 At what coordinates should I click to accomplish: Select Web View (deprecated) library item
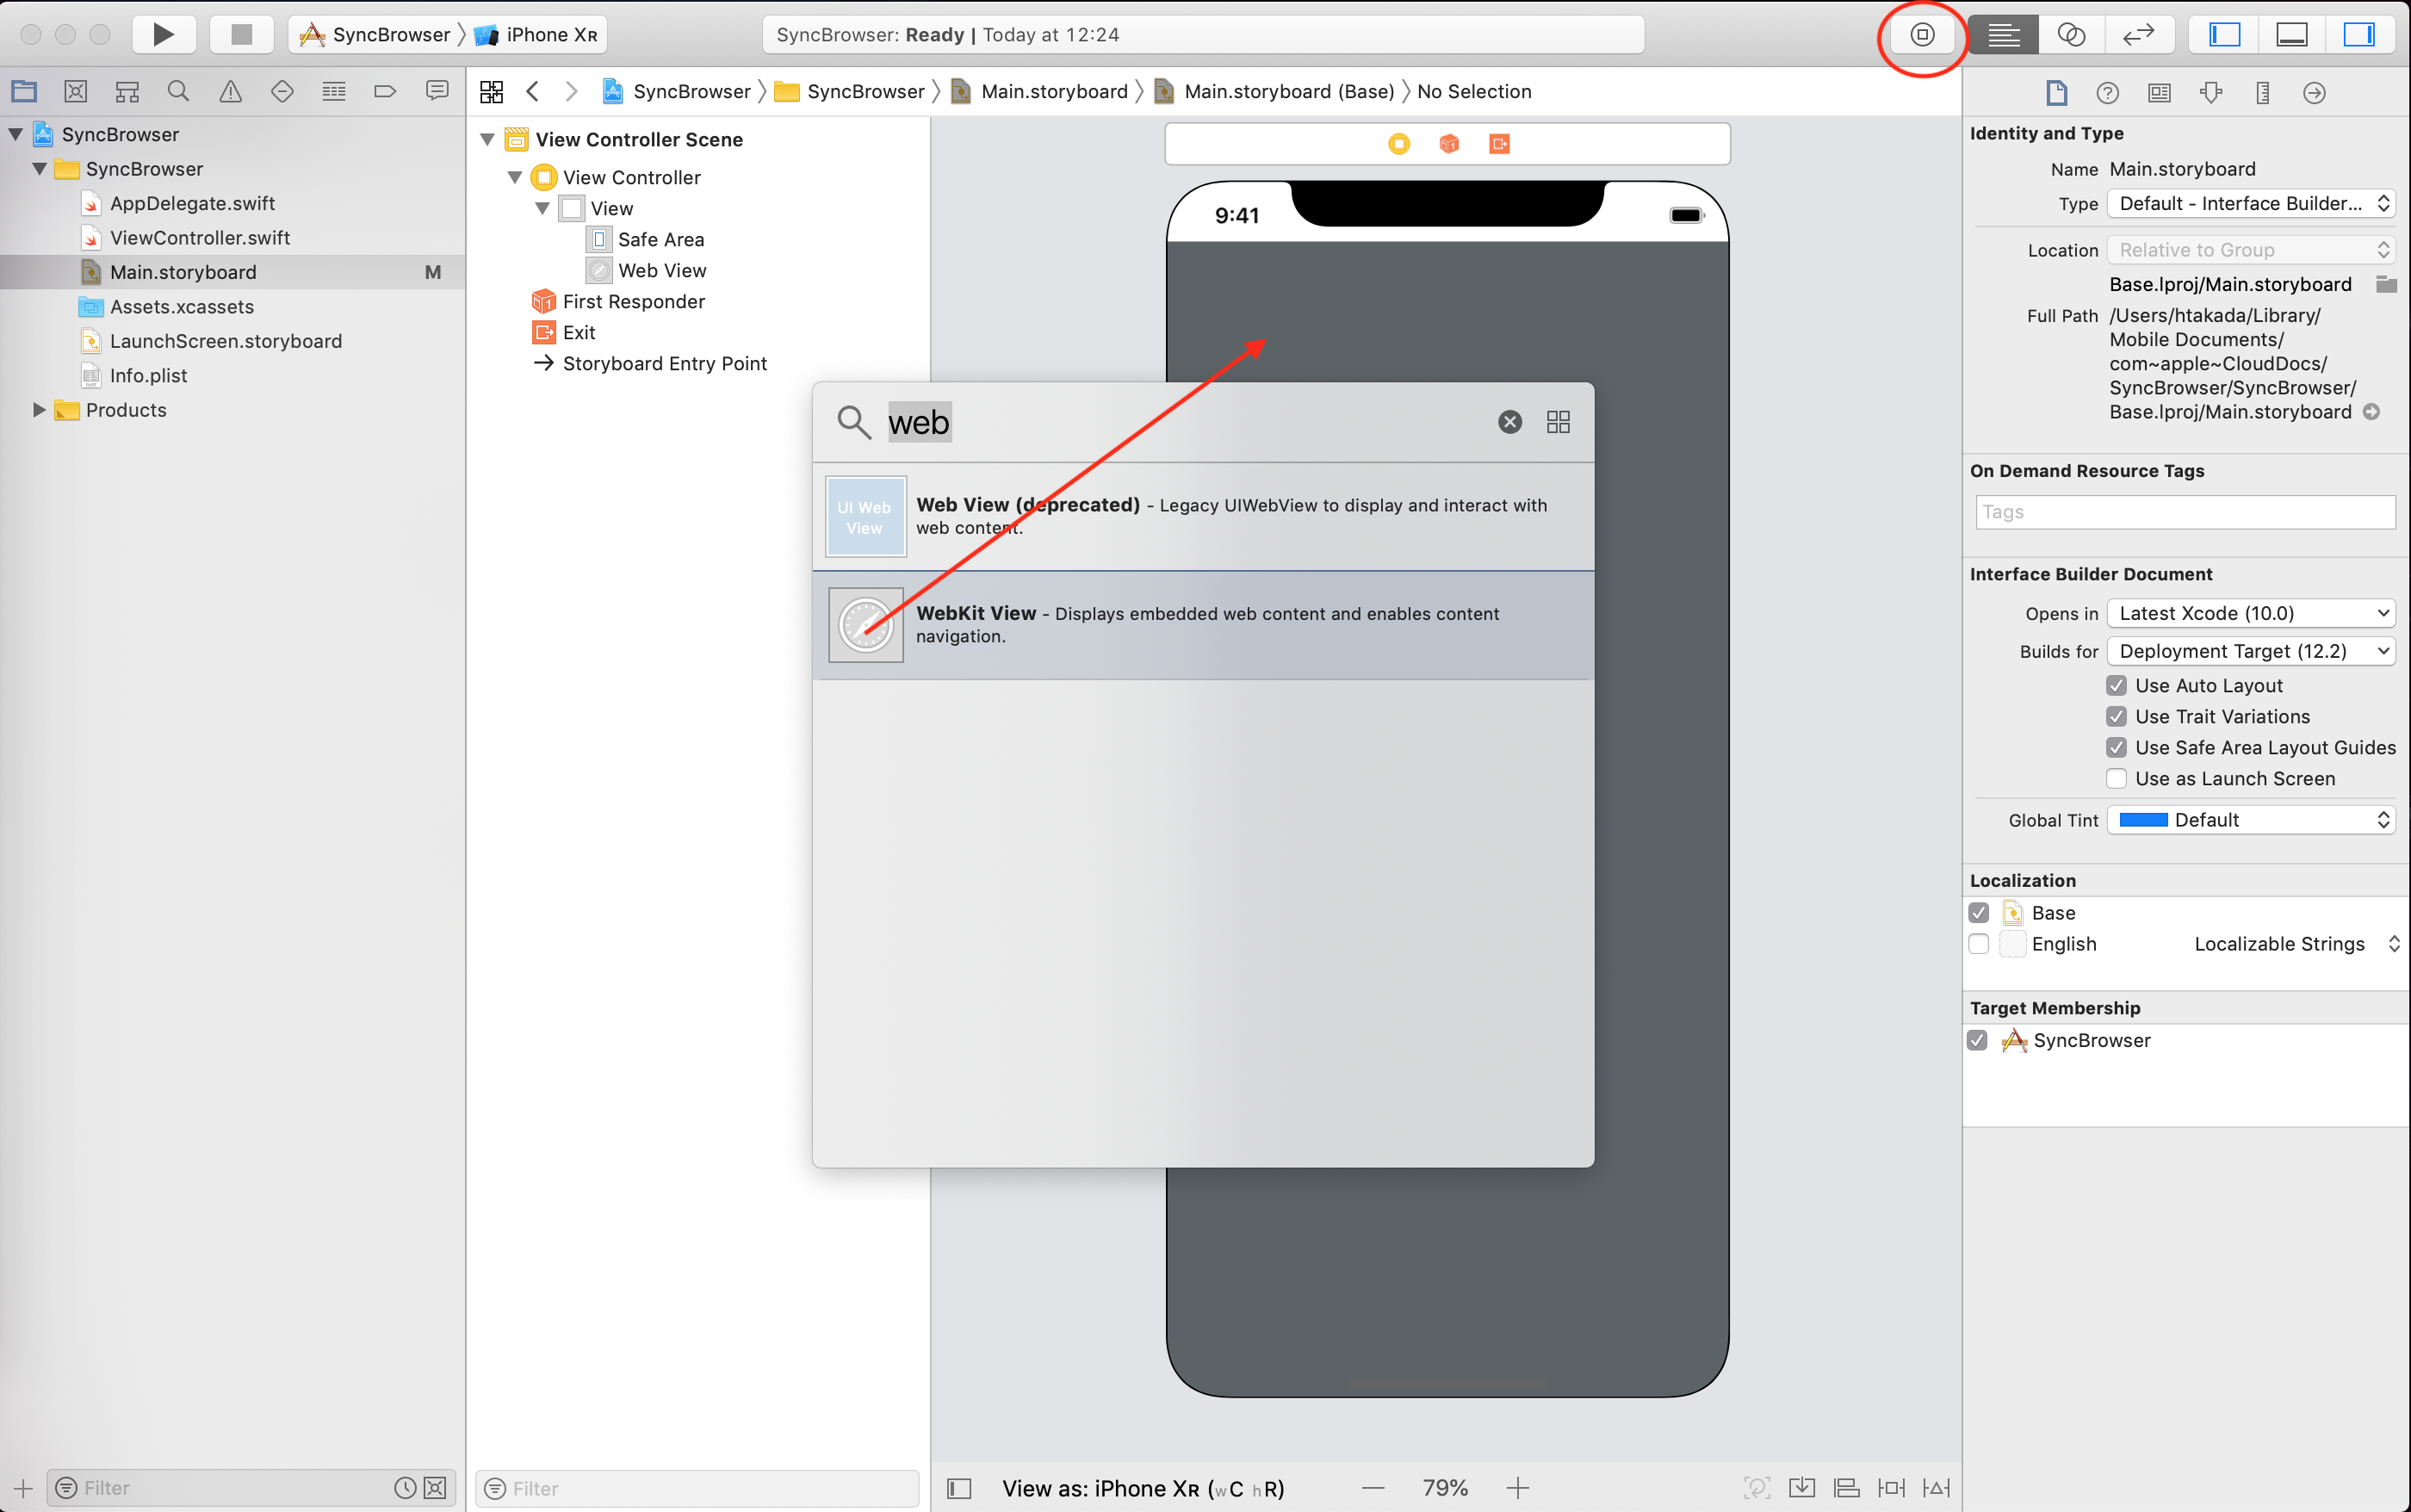tap(1203, 516)
